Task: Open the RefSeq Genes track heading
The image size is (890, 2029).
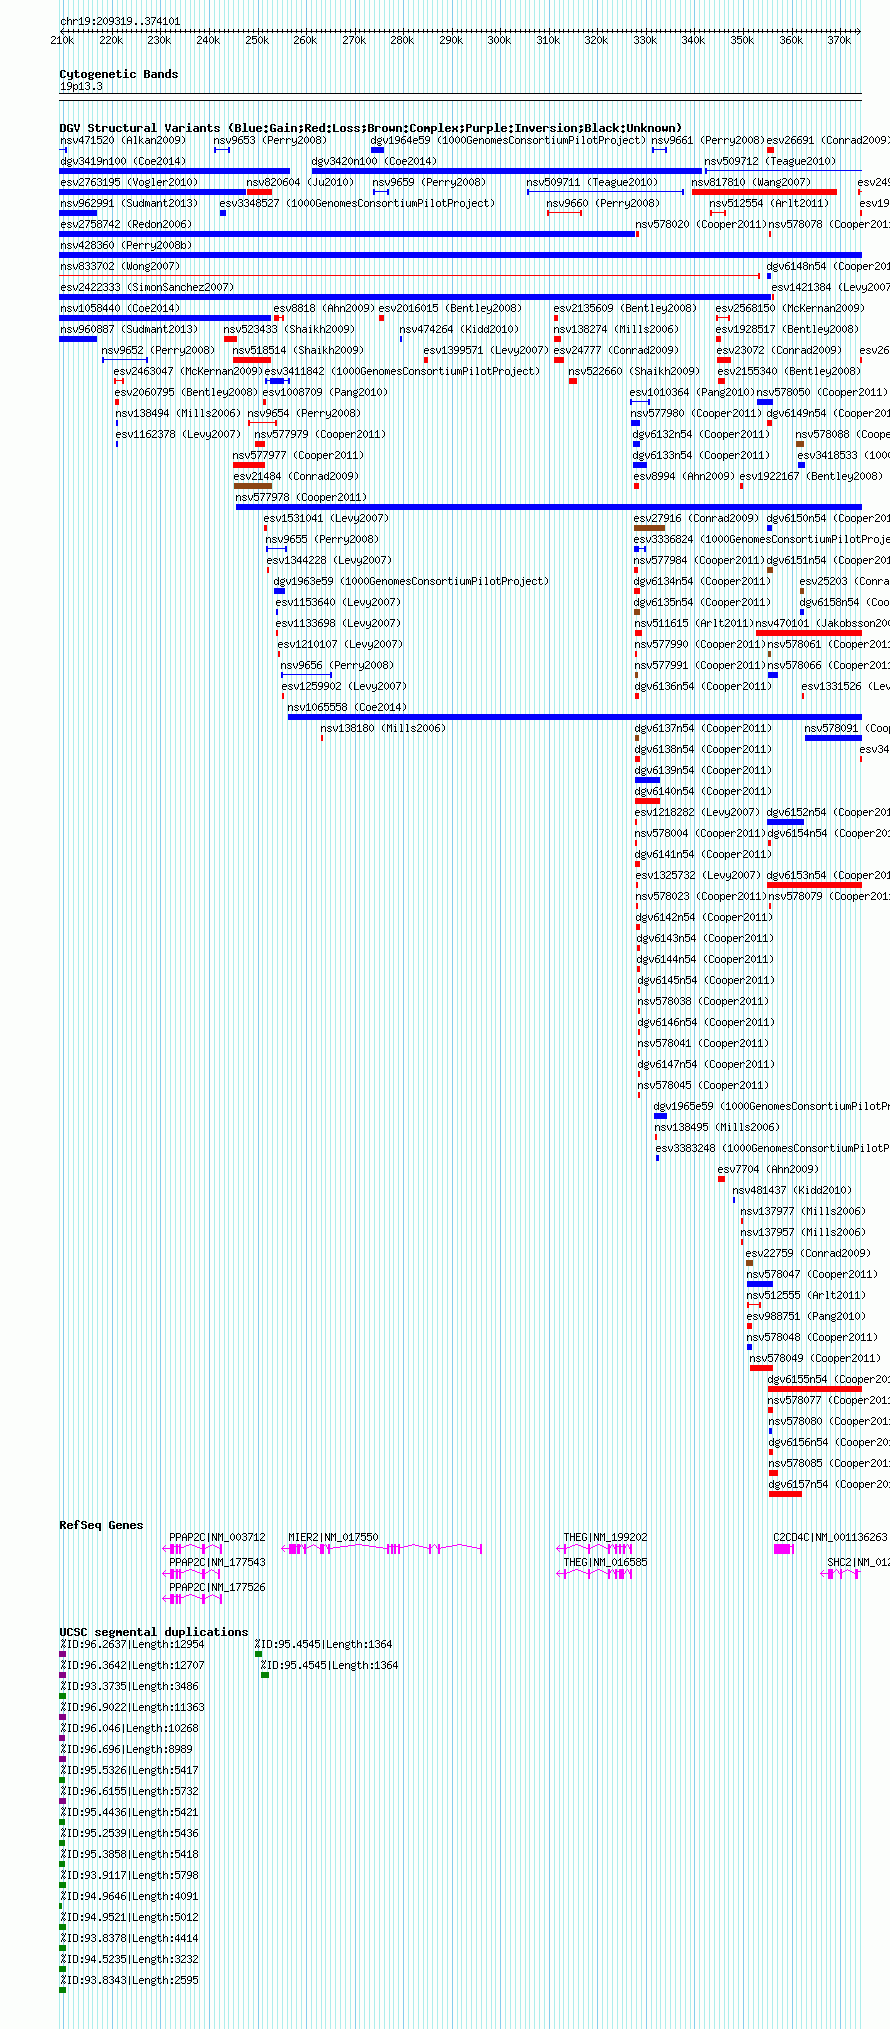Action: coord(101,1525)
